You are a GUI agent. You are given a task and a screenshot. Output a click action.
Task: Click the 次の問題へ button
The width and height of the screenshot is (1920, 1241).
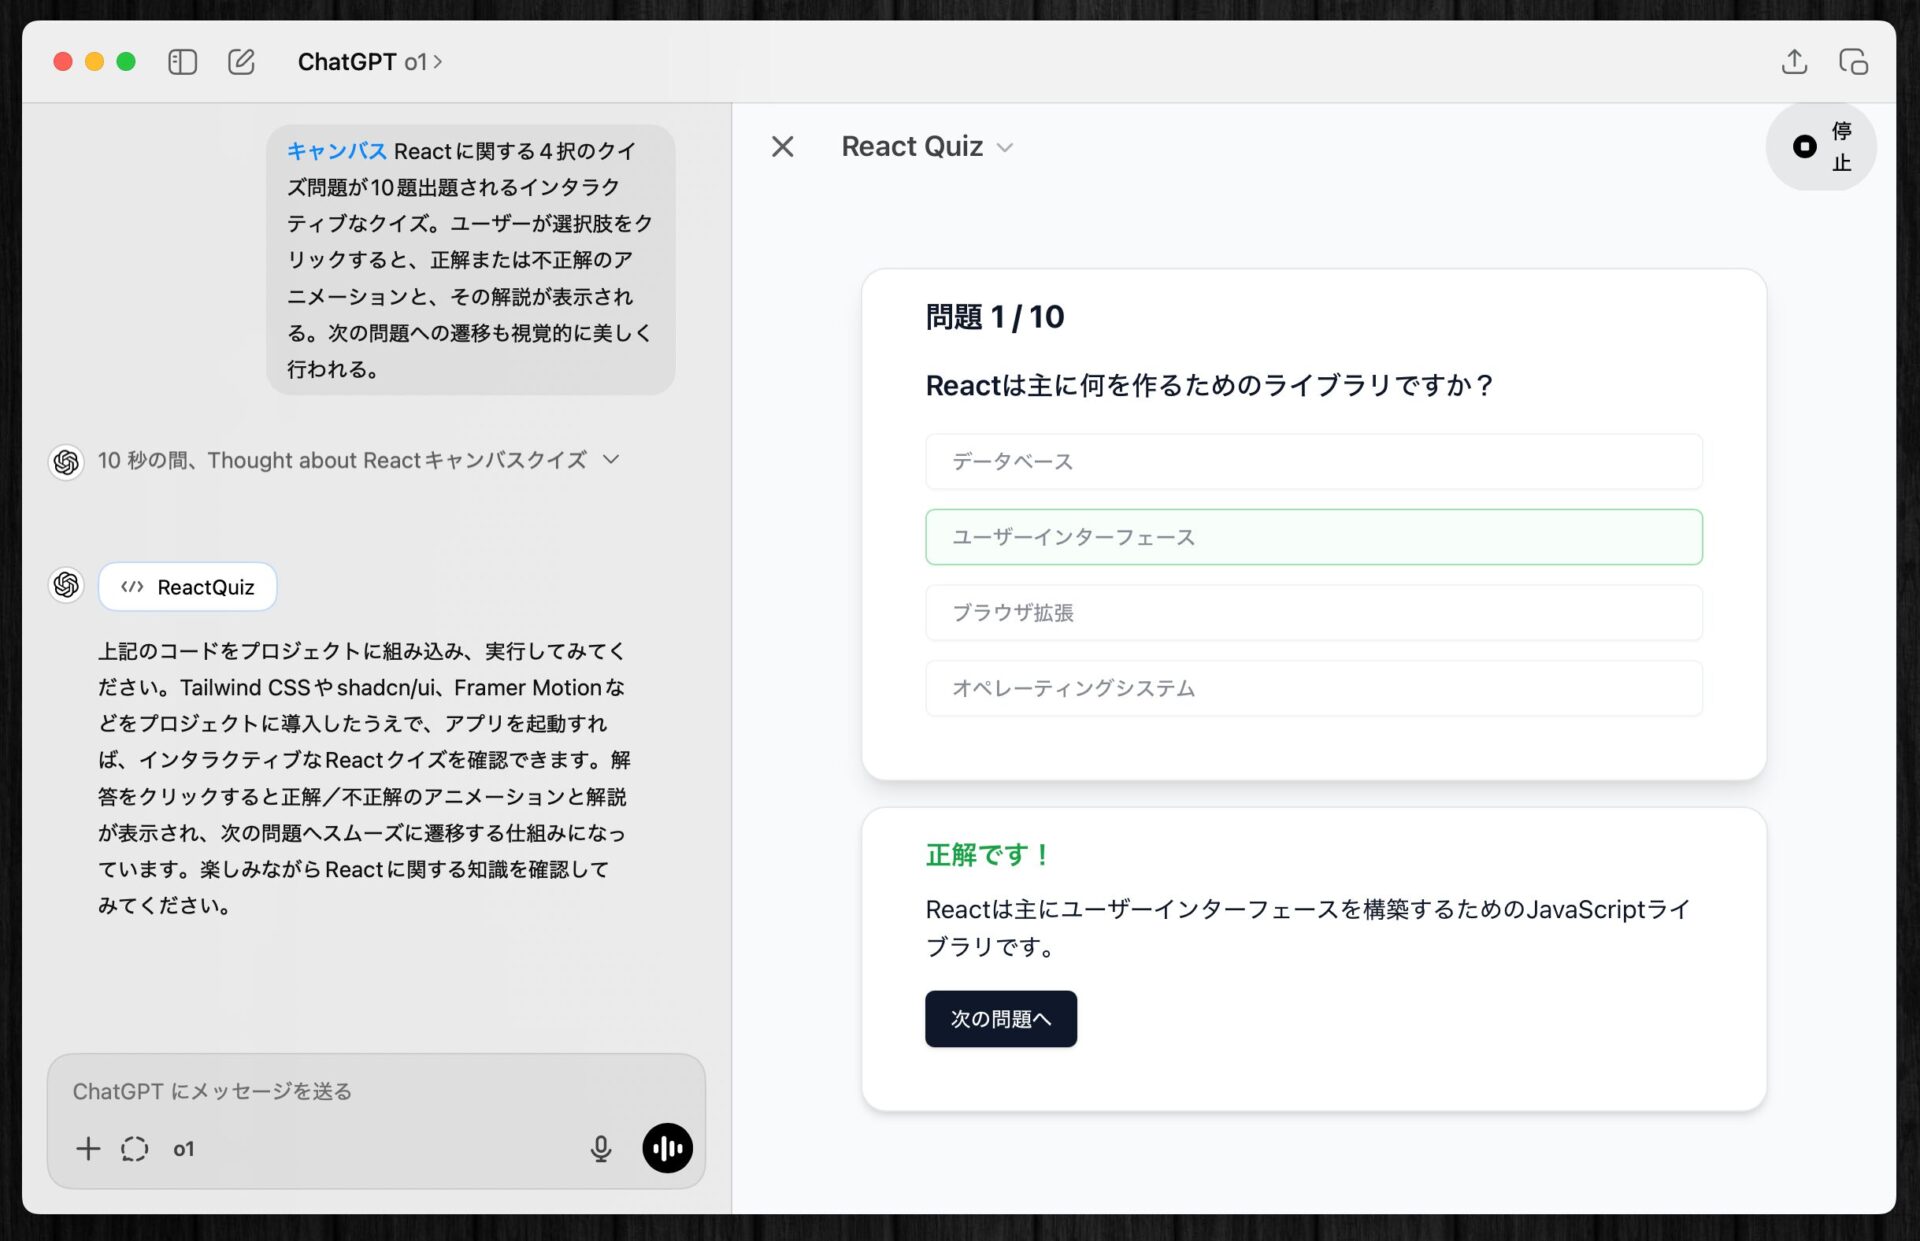pyautogui.click(x=1000, y=1019)
